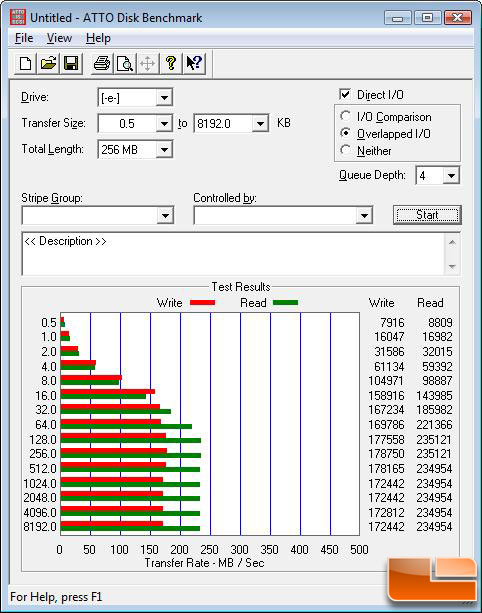
Task: Click the status bar help text
Action: pos(56,597)
